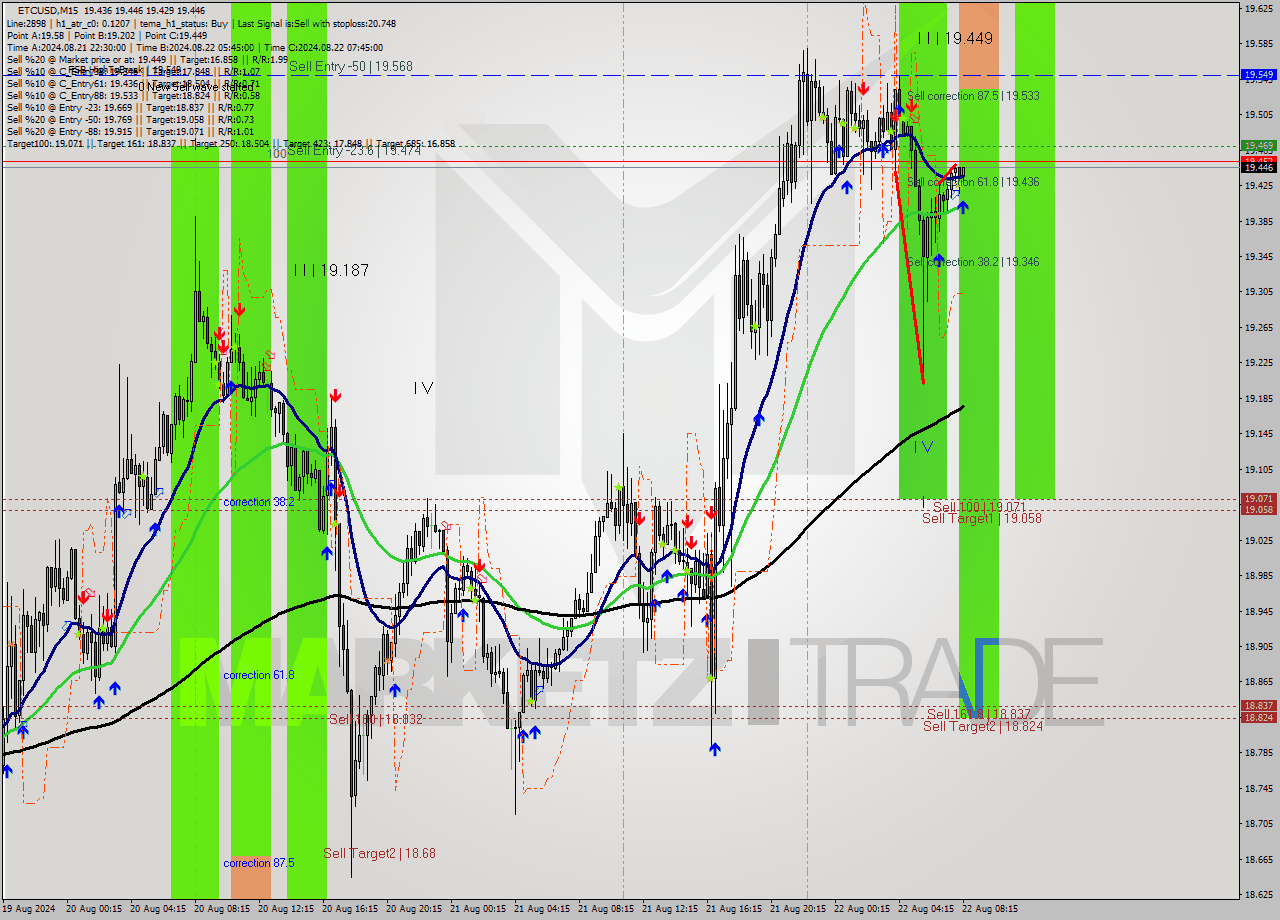Click the 'Sell Target1 | 19.058' label
This screenshot has width=1280, height=920.
click(982, 518)
